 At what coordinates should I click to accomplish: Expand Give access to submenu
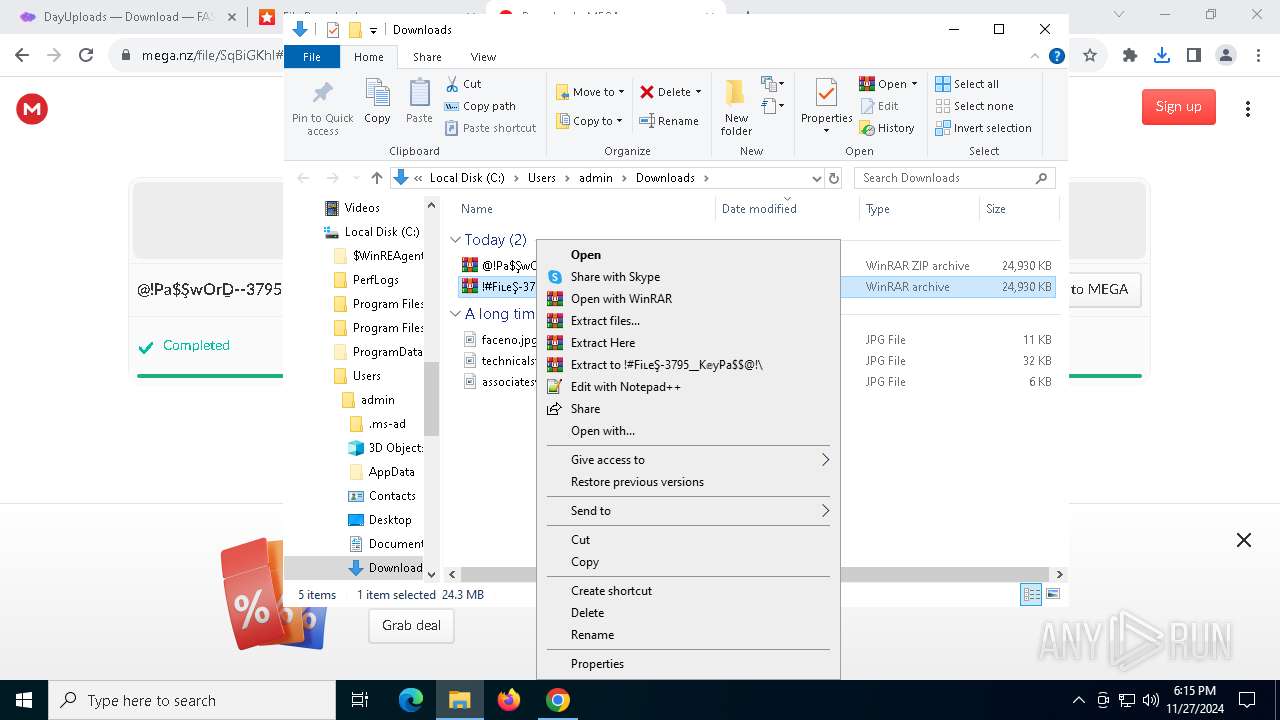click(x=688, y=460)
